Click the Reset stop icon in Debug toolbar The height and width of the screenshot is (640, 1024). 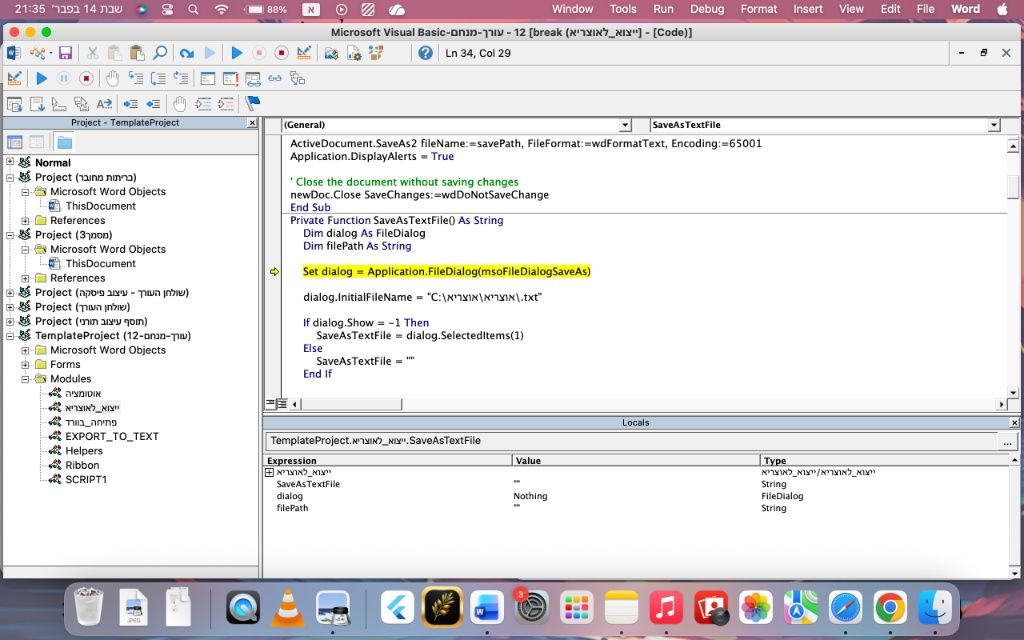[86, 78]
